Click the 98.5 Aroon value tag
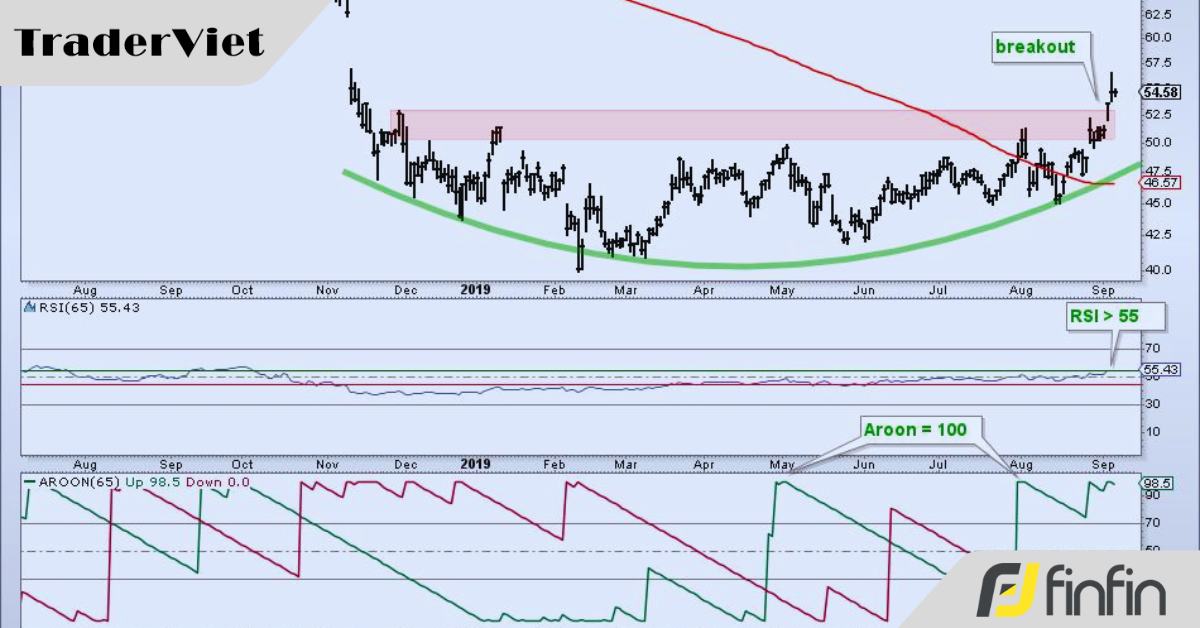 coord(1157,482)
